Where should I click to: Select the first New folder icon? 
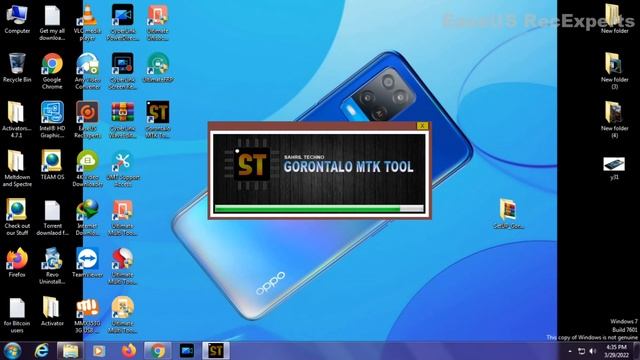coord(614,19)
